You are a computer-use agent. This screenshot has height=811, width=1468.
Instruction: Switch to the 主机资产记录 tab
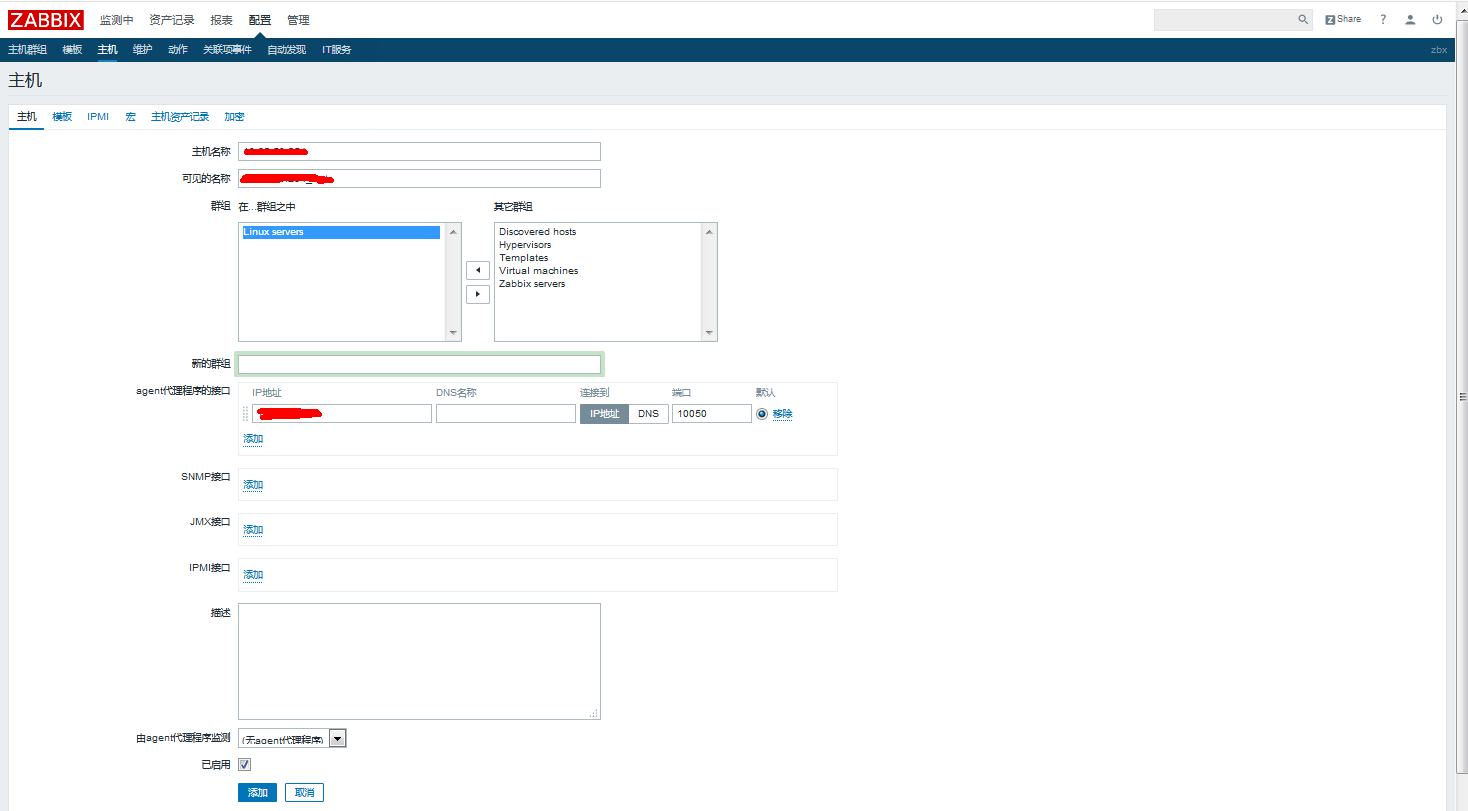coord(180,117)
